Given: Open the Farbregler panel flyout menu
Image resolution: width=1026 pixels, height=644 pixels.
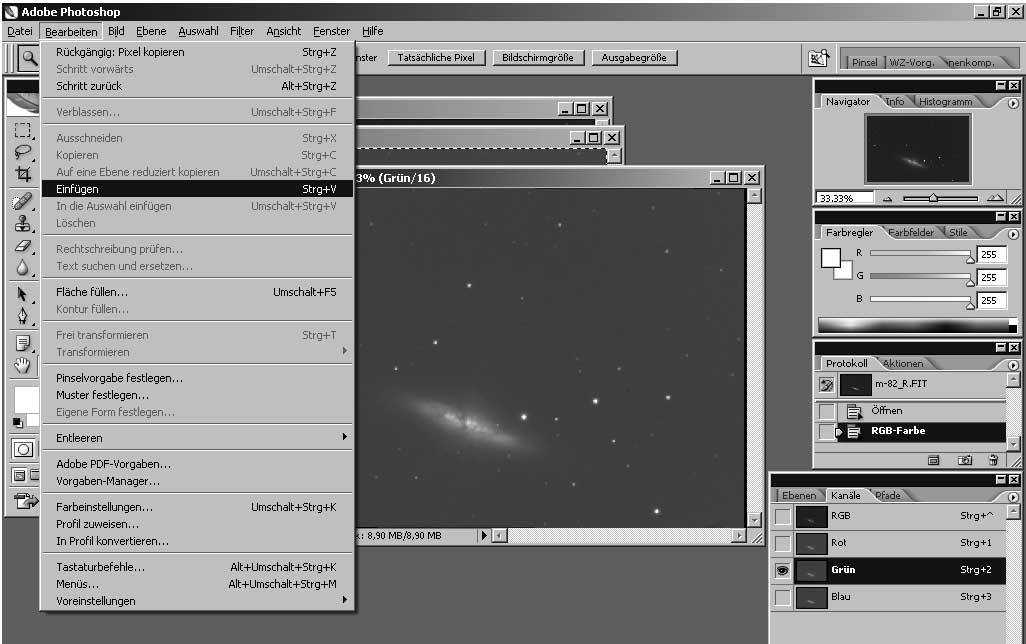Looking at the screenshot, I should click(x=1013, y=234).
